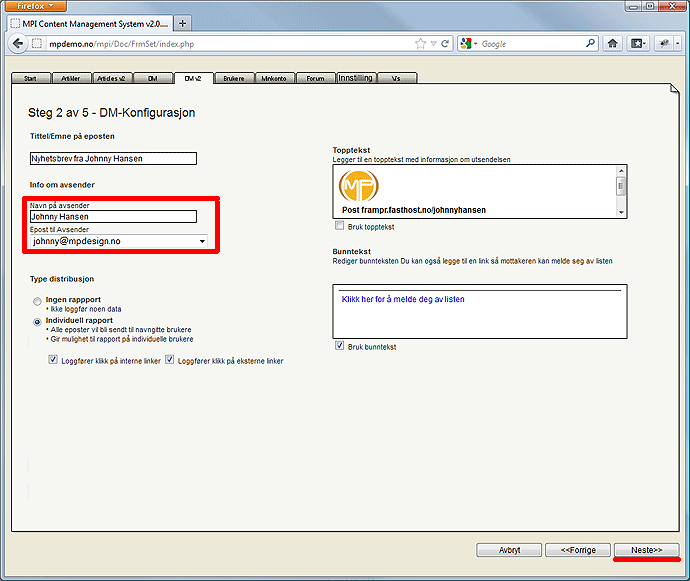Screen dimensions: 690x581
Task: Go back using the browser back arrow
Action: (18, 44)
